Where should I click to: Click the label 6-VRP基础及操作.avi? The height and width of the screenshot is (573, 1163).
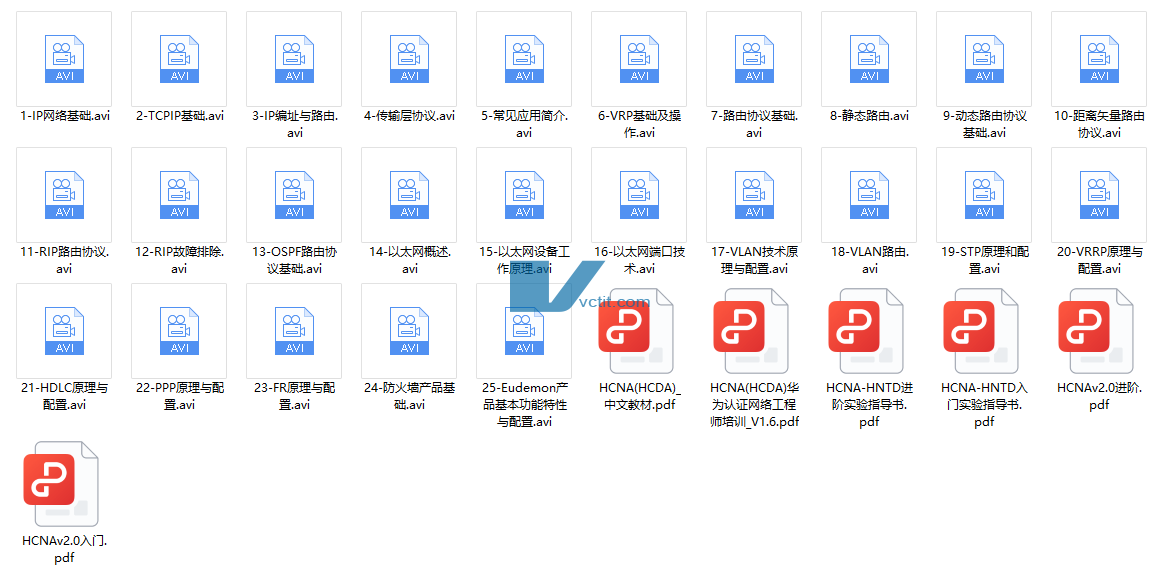639,125
